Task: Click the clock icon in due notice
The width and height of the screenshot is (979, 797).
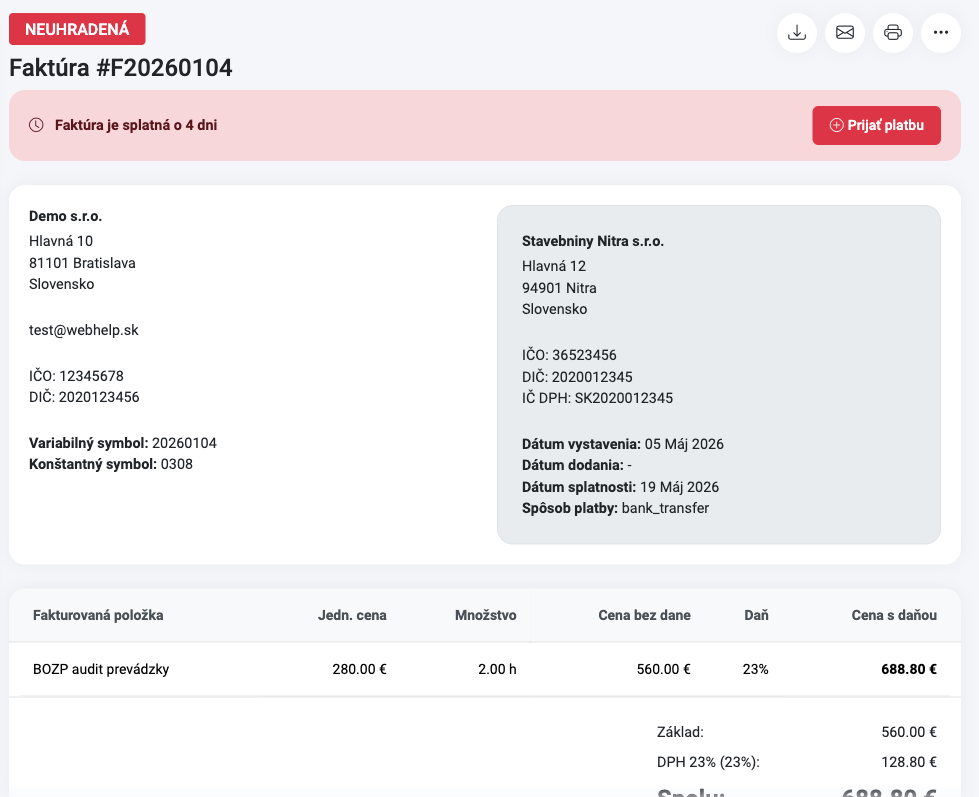Action: point(36,125)
